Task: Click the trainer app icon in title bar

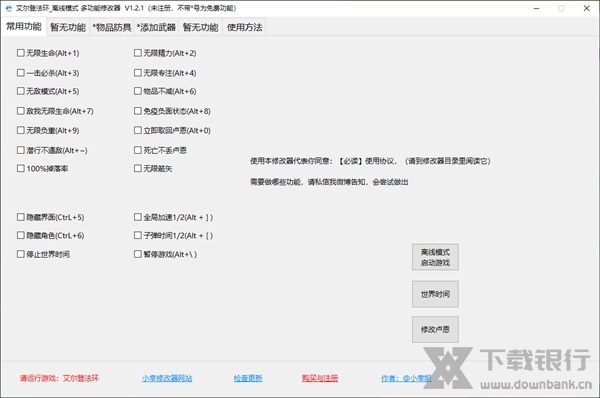Action: 9,8
